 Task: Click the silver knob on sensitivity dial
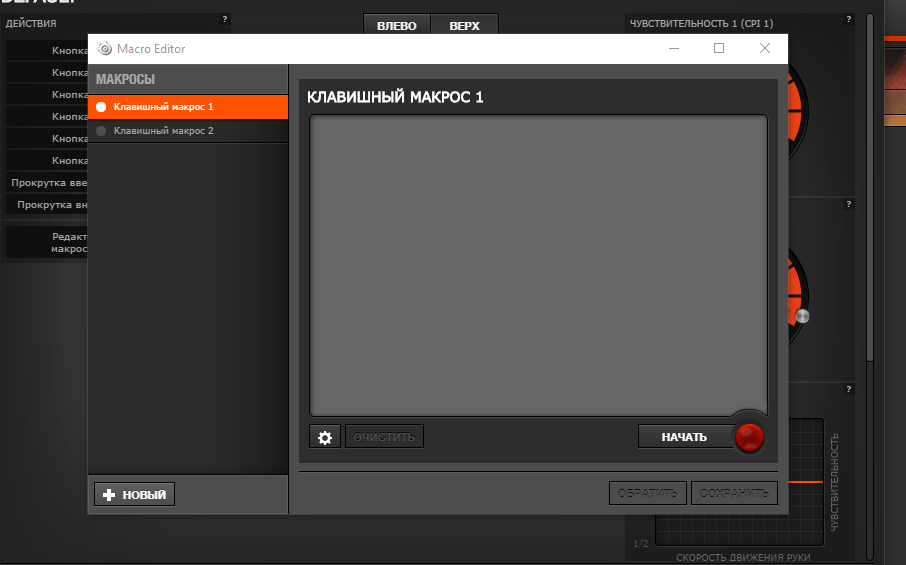(x=803, y=316)
